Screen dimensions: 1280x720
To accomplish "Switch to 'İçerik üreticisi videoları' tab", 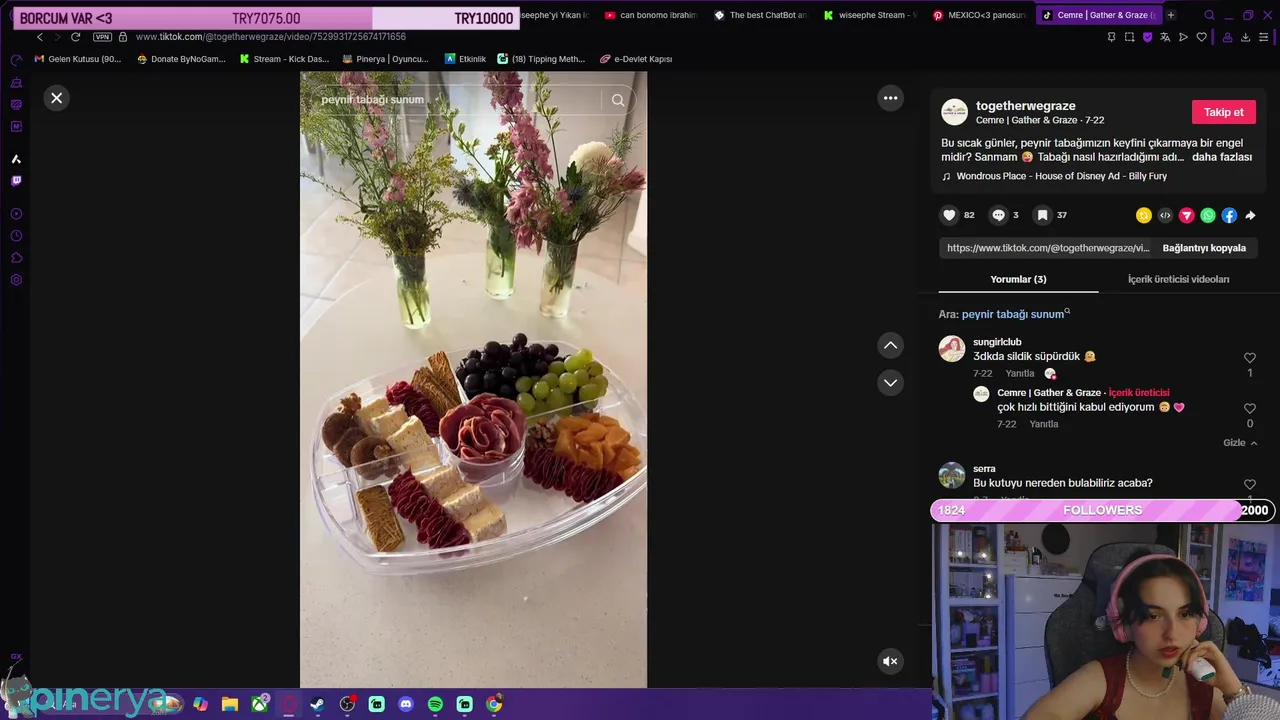I will 1178,279.
